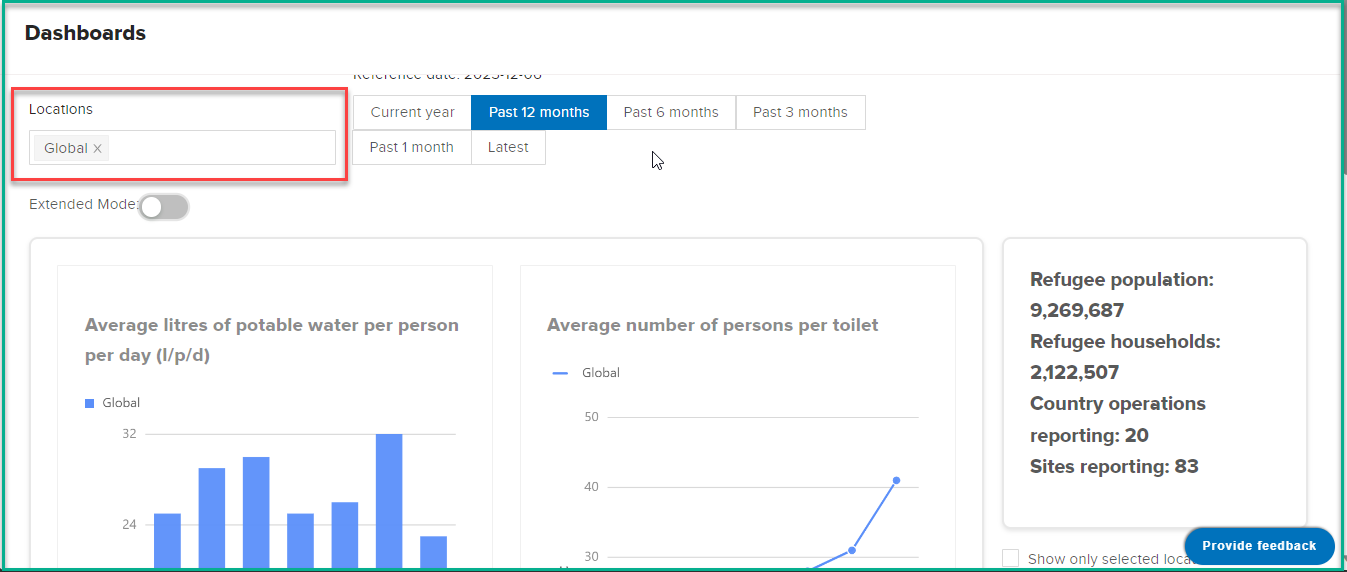Click the tallest bar in water chart
Screen dimensions: 1347x572
tap(389, 500)
